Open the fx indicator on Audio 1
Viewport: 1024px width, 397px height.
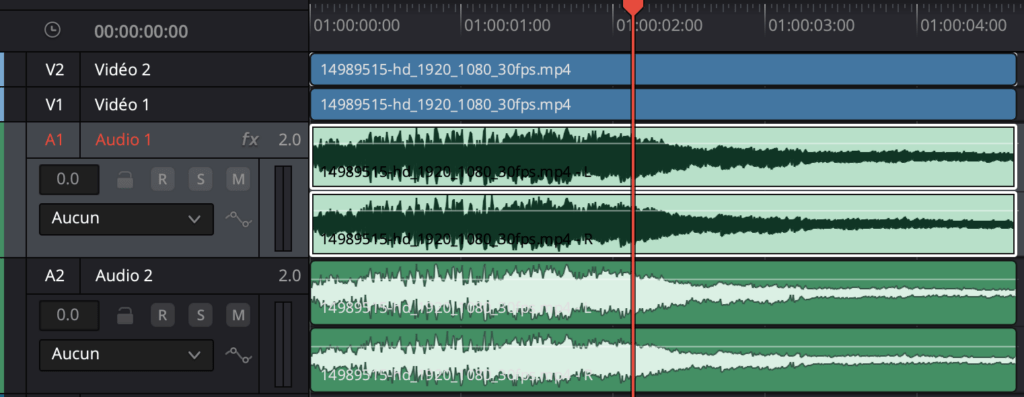click(x=250, y=139)
